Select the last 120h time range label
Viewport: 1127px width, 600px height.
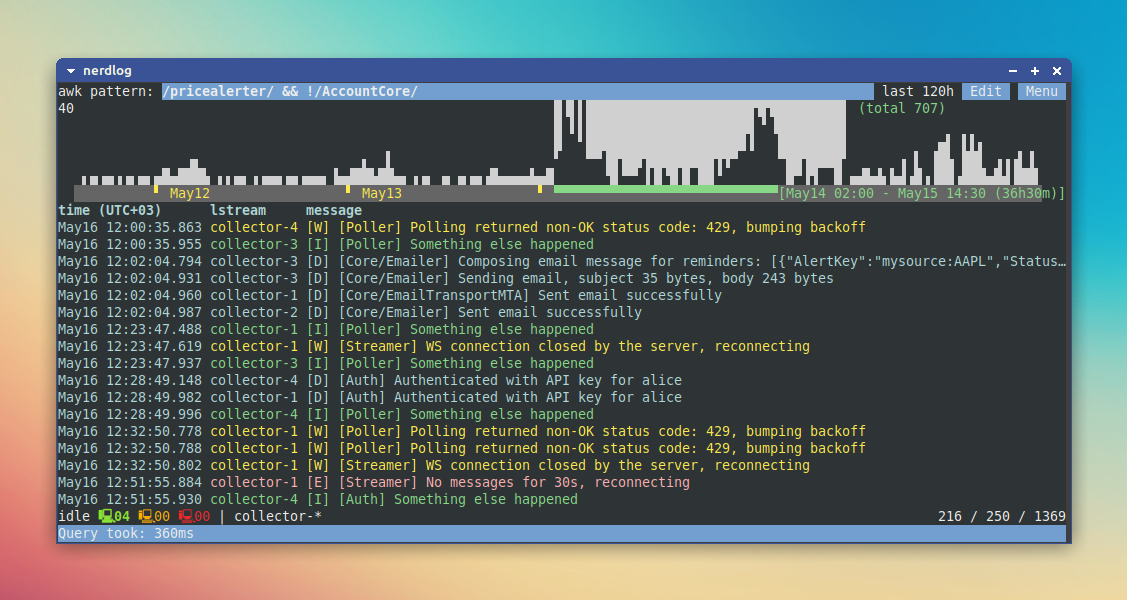pos(918,91)
